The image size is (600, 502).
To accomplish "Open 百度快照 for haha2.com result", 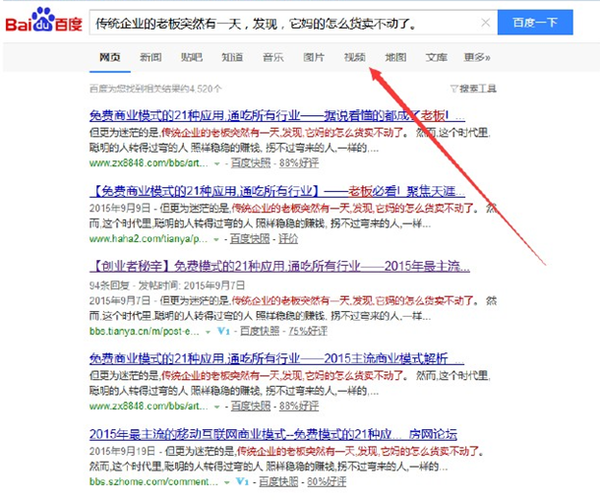I will click(x=250, y=239).
